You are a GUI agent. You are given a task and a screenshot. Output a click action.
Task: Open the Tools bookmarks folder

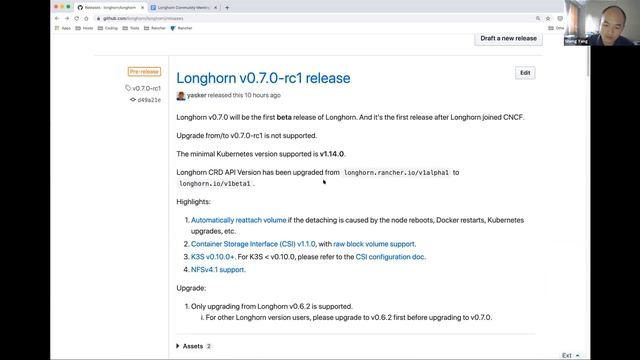click(x=131, y=28)
